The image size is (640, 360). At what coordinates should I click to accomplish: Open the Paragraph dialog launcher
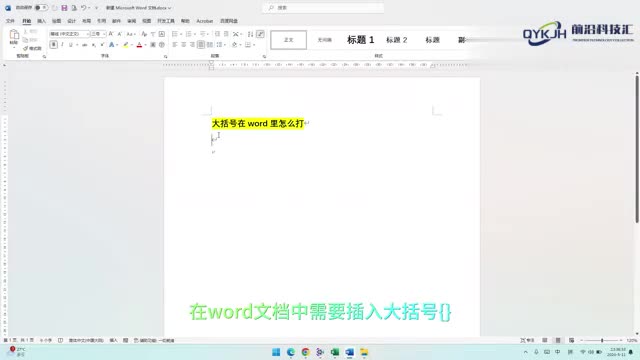click(264, 57)
